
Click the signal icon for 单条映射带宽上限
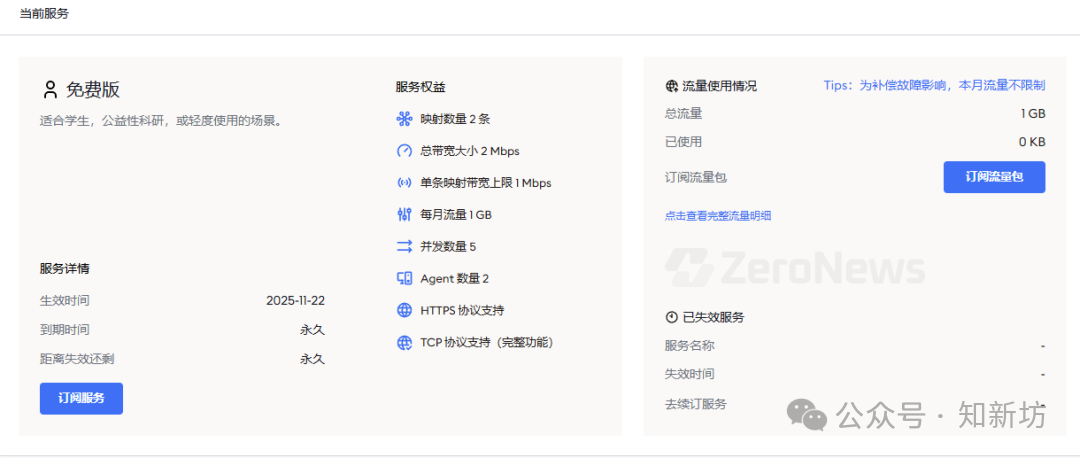click(404, 183)
